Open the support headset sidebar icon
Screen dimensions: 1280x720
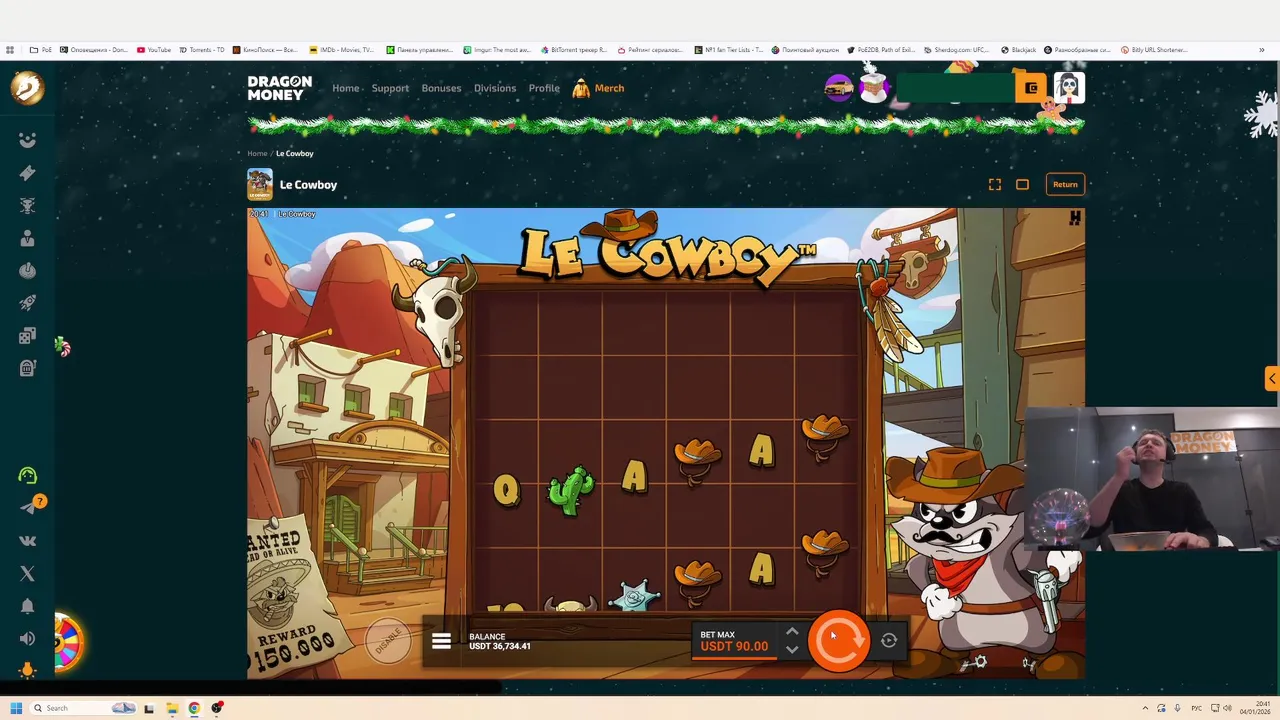pyautogui.click(x=27, y=476)
